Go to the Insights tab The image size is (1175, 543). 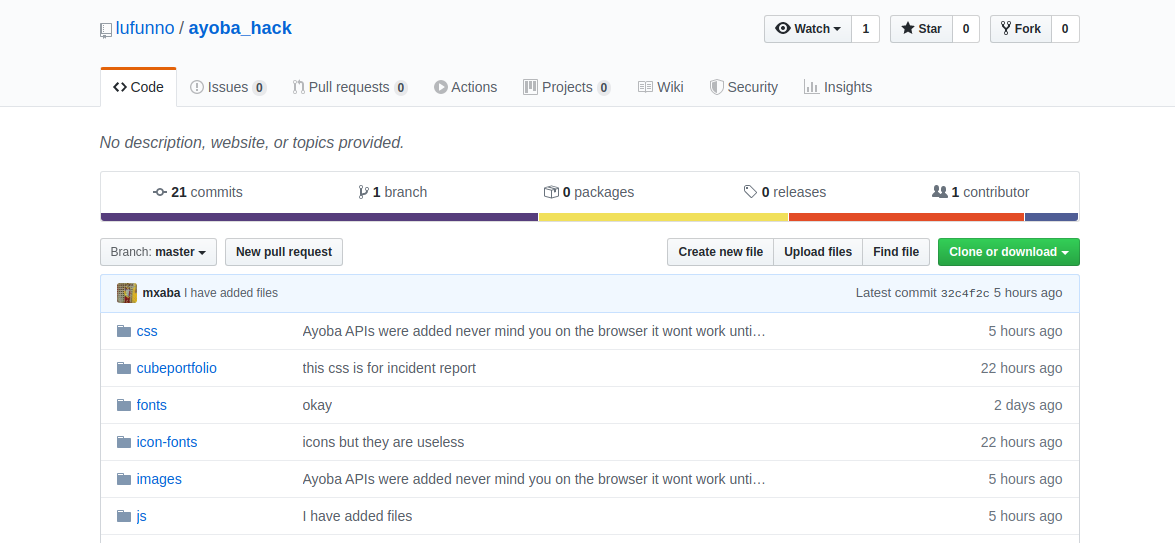coord(837,87)
